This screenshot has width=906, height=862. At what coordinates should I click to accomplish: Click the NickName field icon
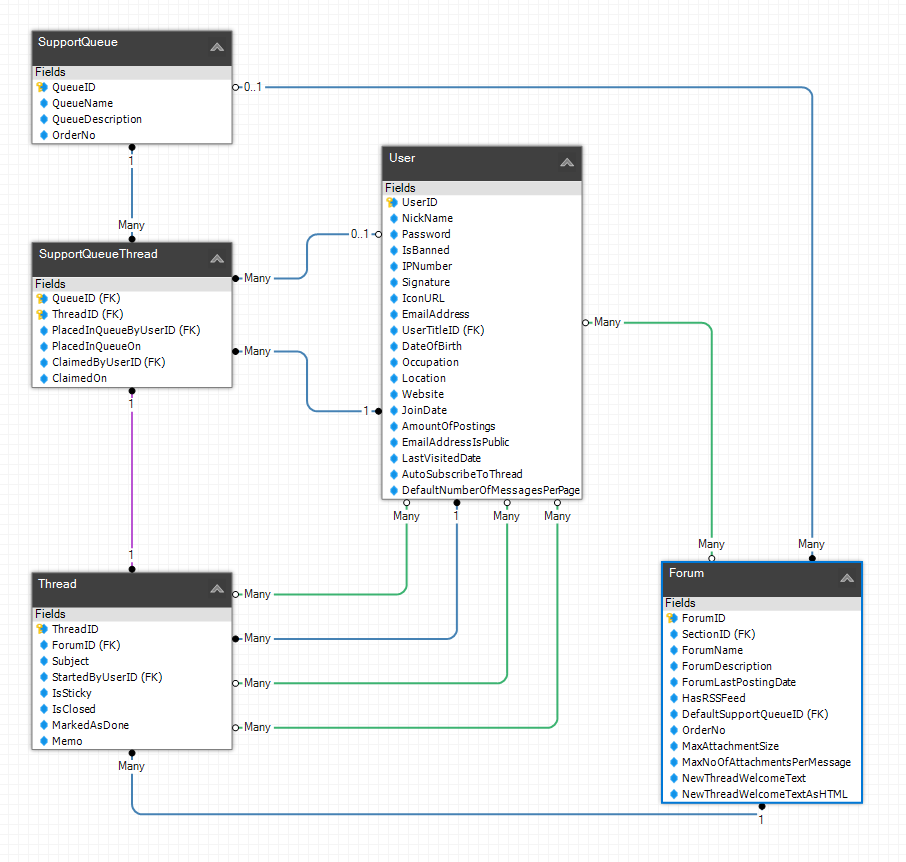(393, 218)
